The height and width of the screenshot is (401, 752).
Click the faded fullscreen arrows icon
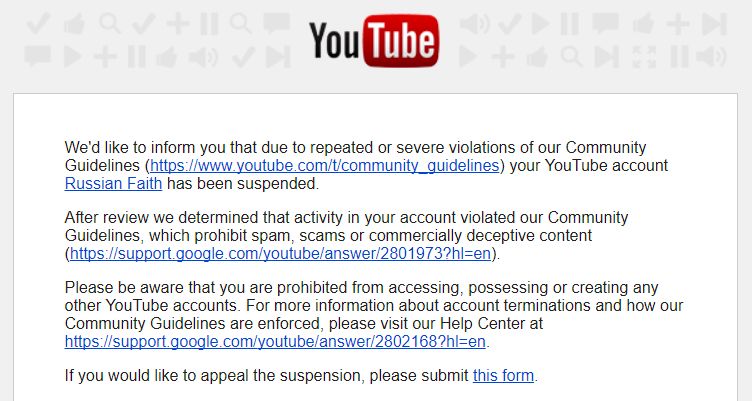click(x=644, y=57)
